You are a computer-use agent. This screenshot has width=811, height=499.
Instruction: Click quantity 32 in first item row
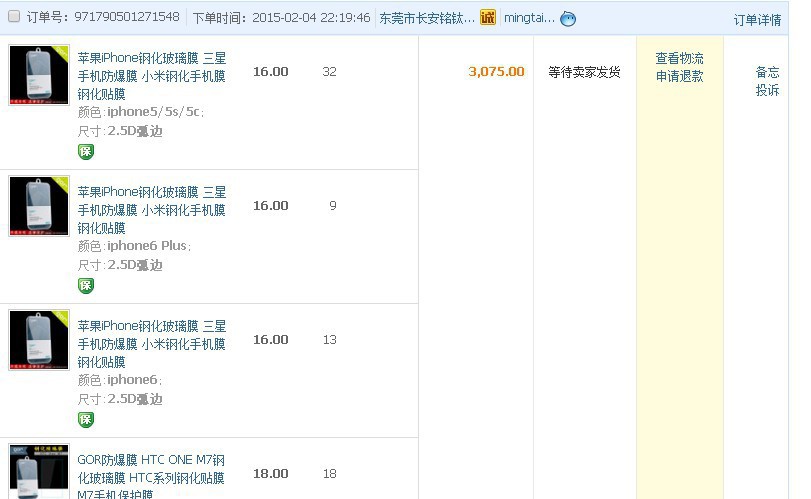click(x=329, y=71)
